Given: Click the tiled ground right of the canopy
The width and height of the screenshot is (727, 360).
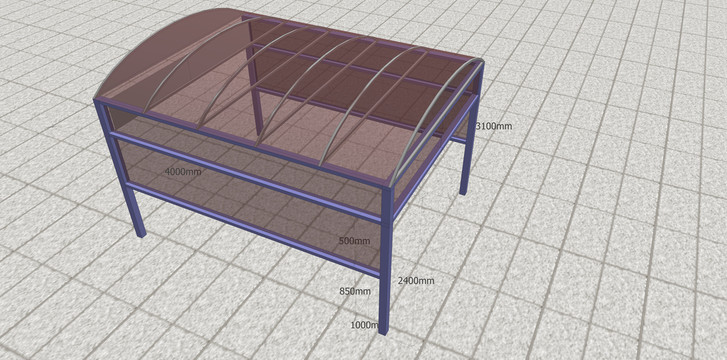Looking at the screenshot, I should coord(603,209).
